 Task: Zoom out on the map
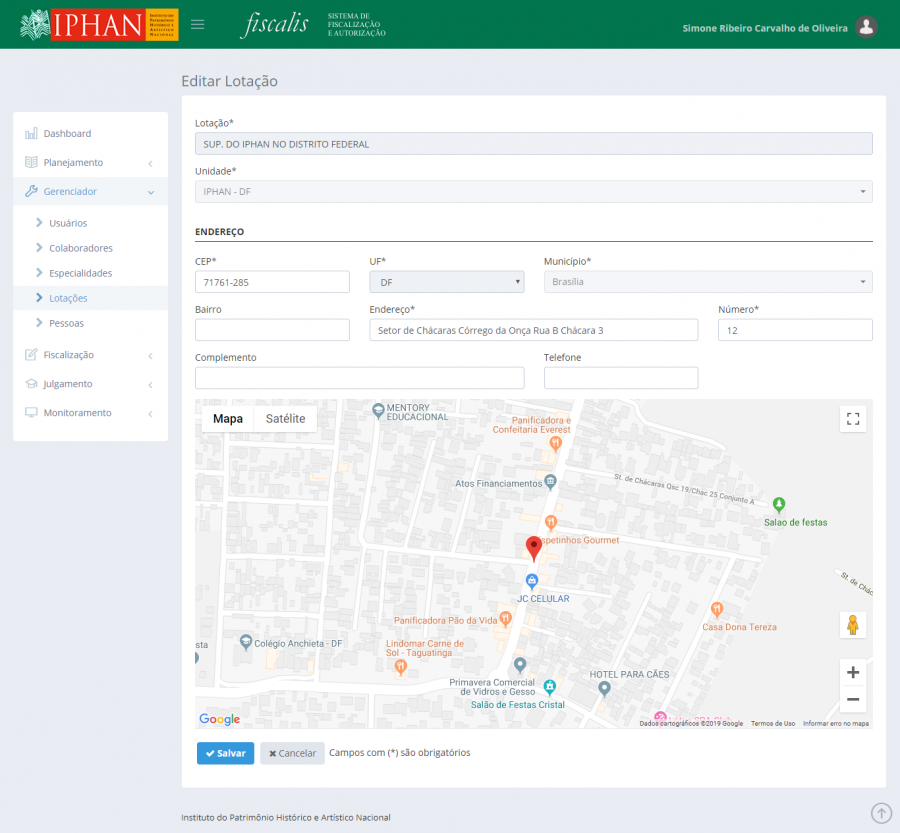pos(853,700)
